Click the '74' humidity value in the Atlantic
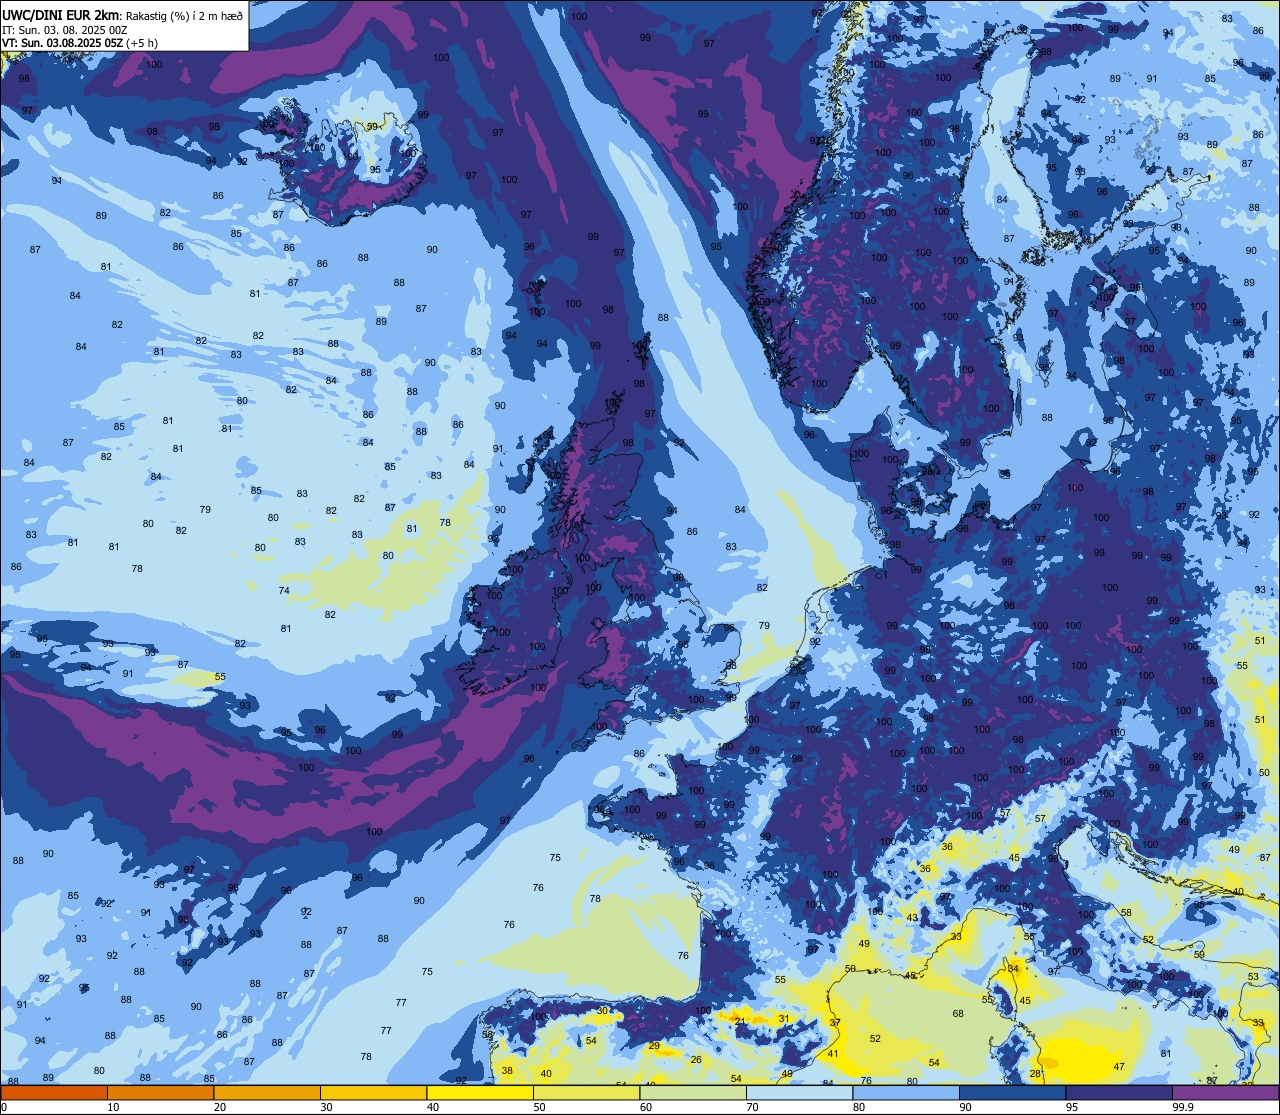This screenshot has height=1115, width=1280. pos(284,591)
